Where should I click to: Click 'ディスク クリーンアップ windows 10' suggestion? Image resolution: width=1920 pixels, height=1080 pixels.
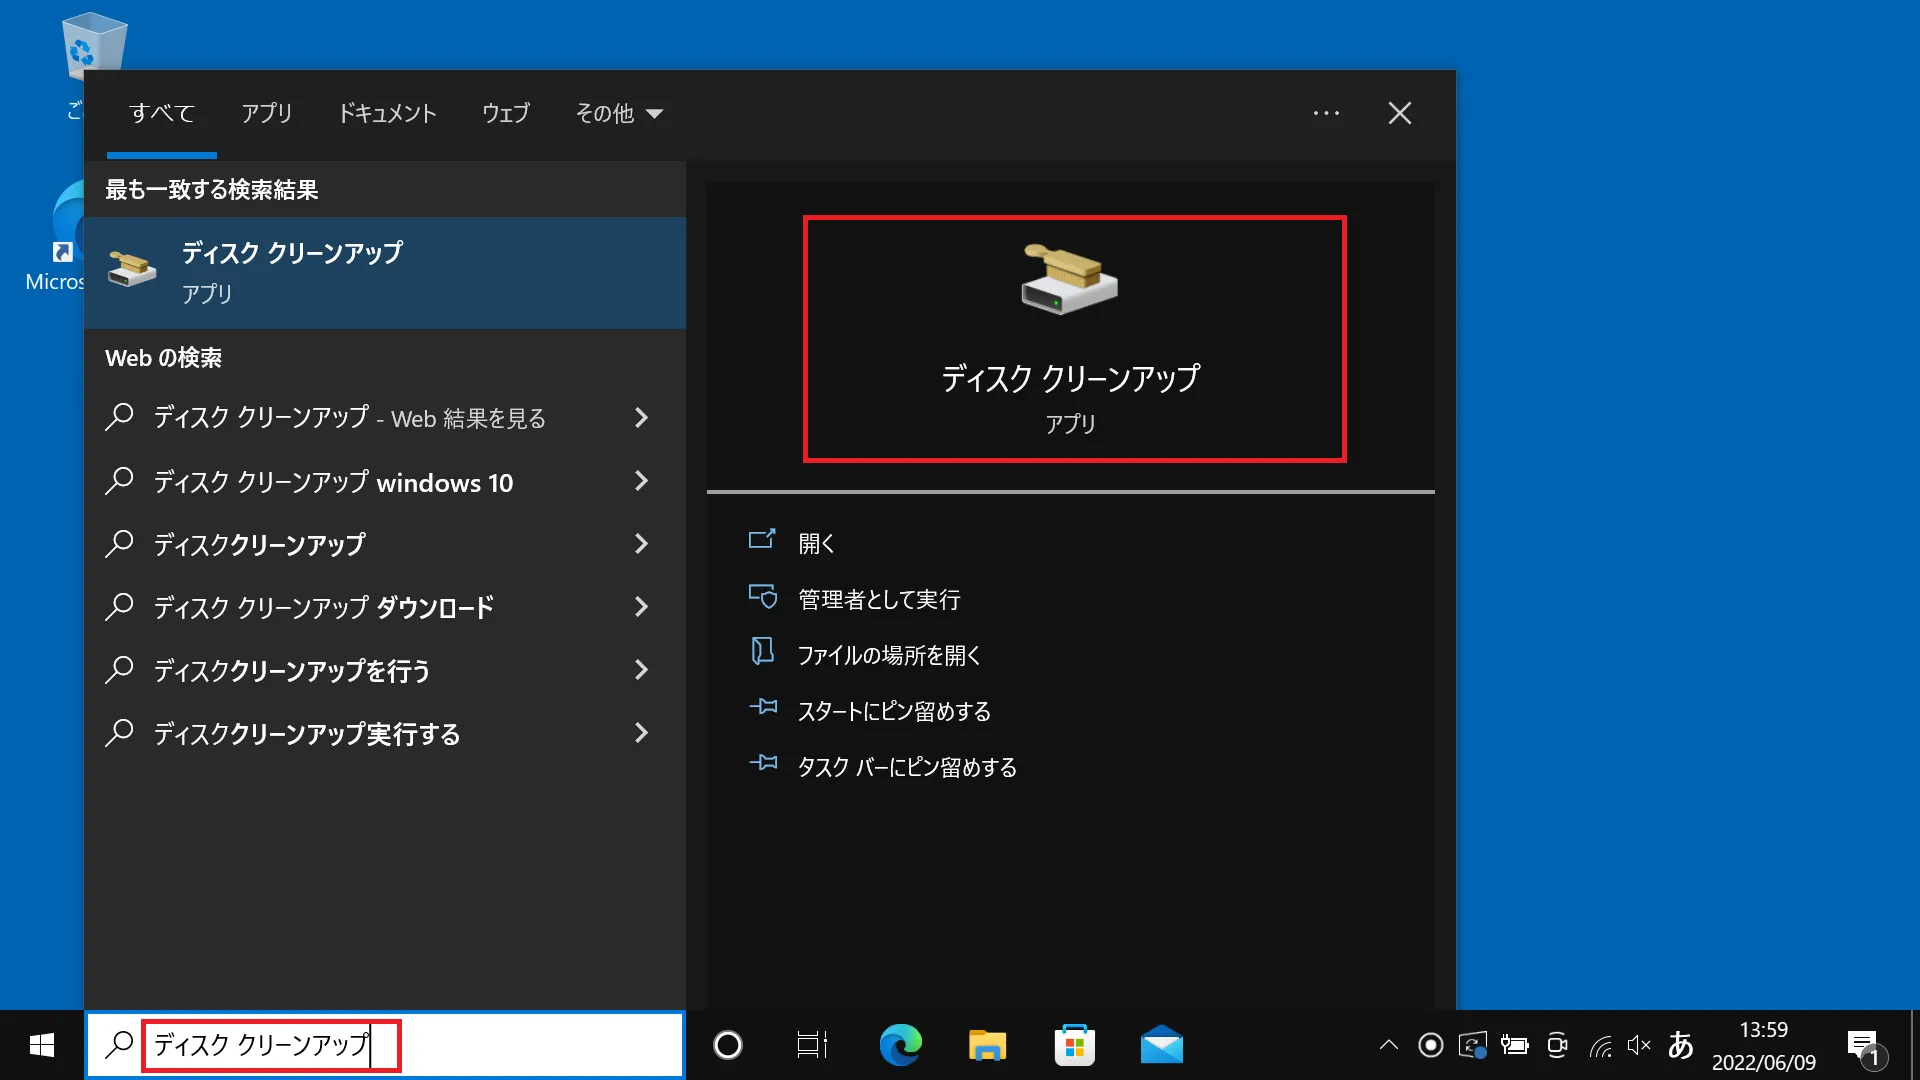pos(385,481)
